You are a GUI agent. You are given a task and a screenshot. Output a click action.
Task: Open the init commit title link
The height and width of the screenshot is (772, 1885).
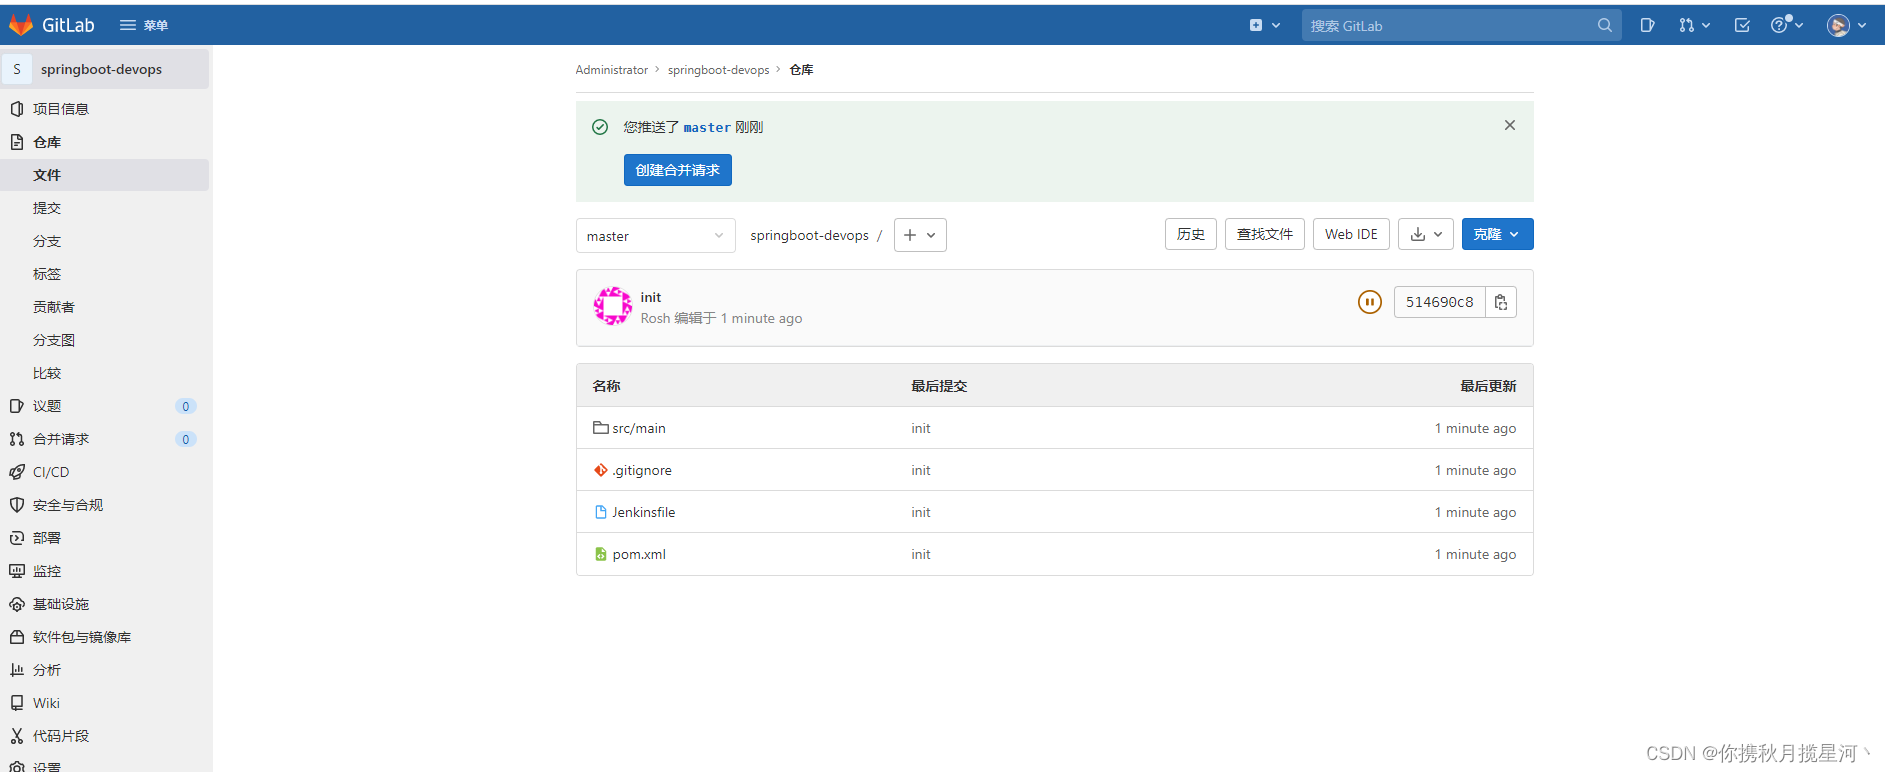click(651, 297)
